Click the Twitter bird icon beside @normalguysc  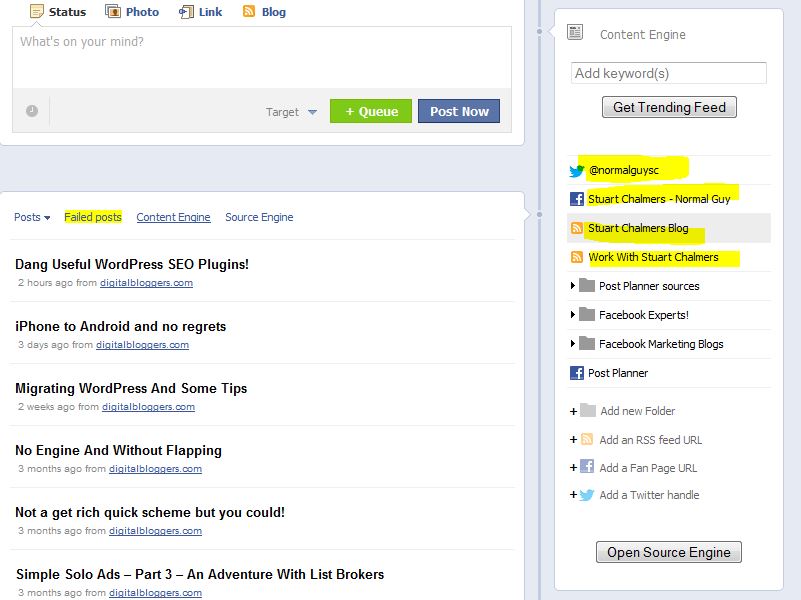click(577, 171)
